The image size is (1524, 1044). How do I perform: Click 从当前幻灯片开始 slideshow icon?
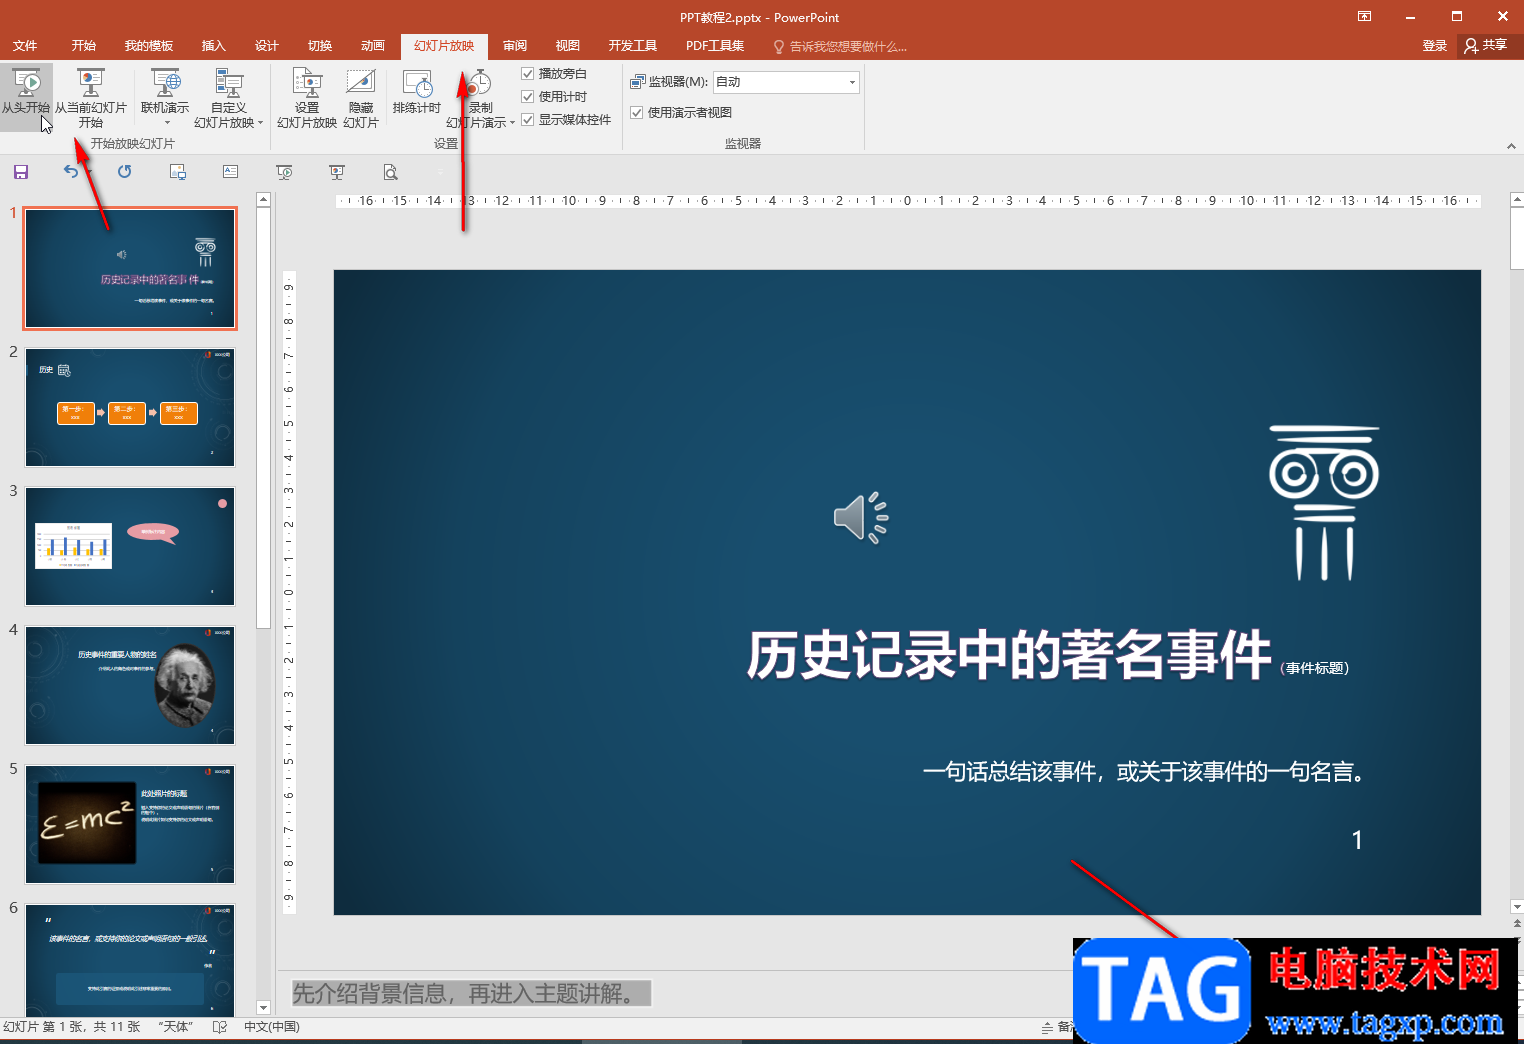91,83
